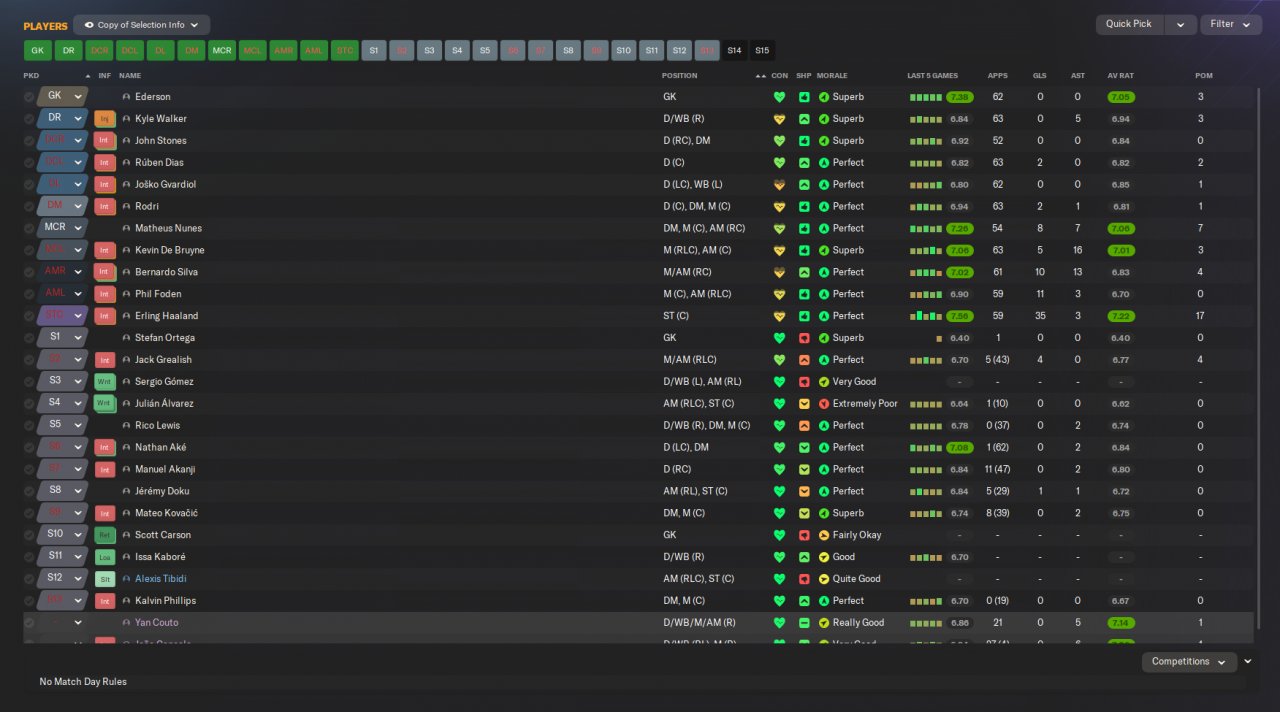Image resolution: width=1280 pixels, height=712 pixels.
Task: Click the profile icon next to Jérémy Doku
Action: pos(126,491)
